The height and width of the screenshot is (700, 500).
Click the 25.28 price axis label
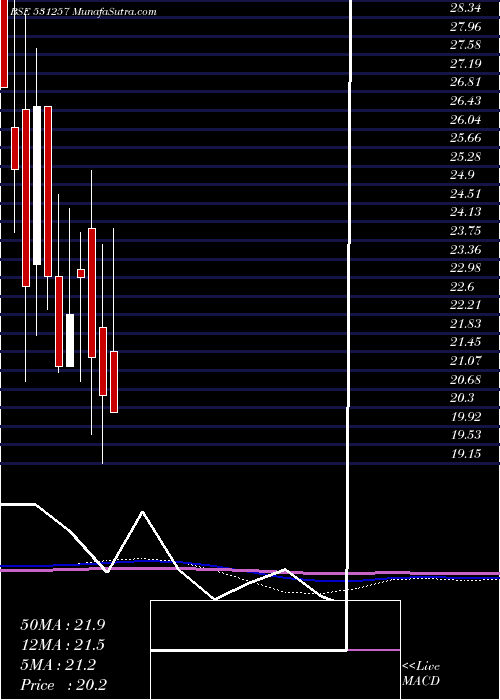[465, 157]
